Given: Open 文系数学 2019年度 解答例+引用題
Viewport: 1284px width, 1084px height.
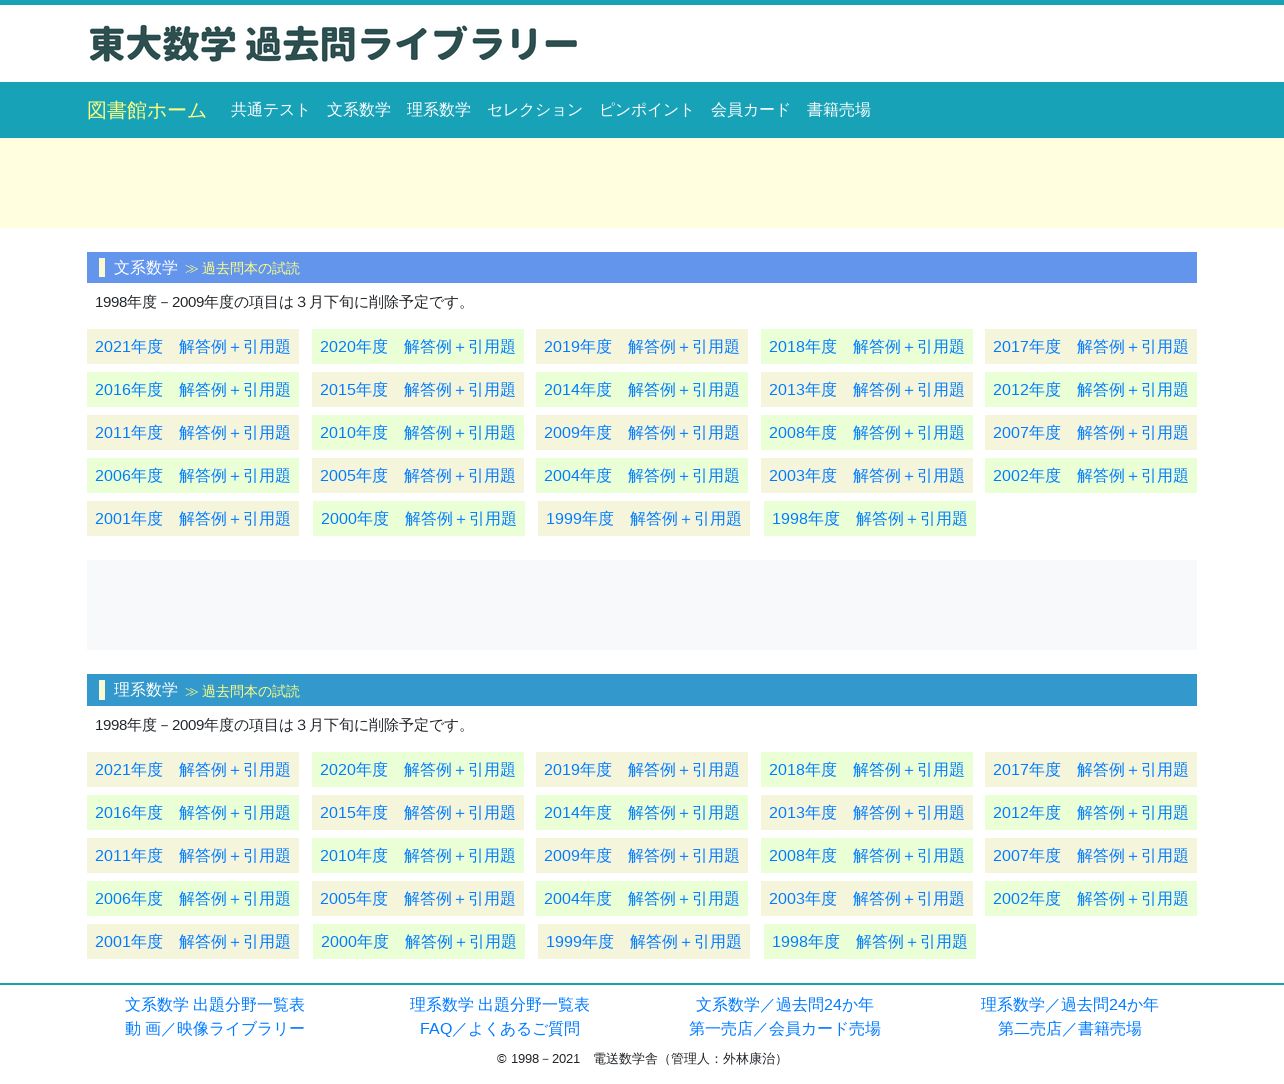Looking at the screenshot, I should tap(642, 347).
